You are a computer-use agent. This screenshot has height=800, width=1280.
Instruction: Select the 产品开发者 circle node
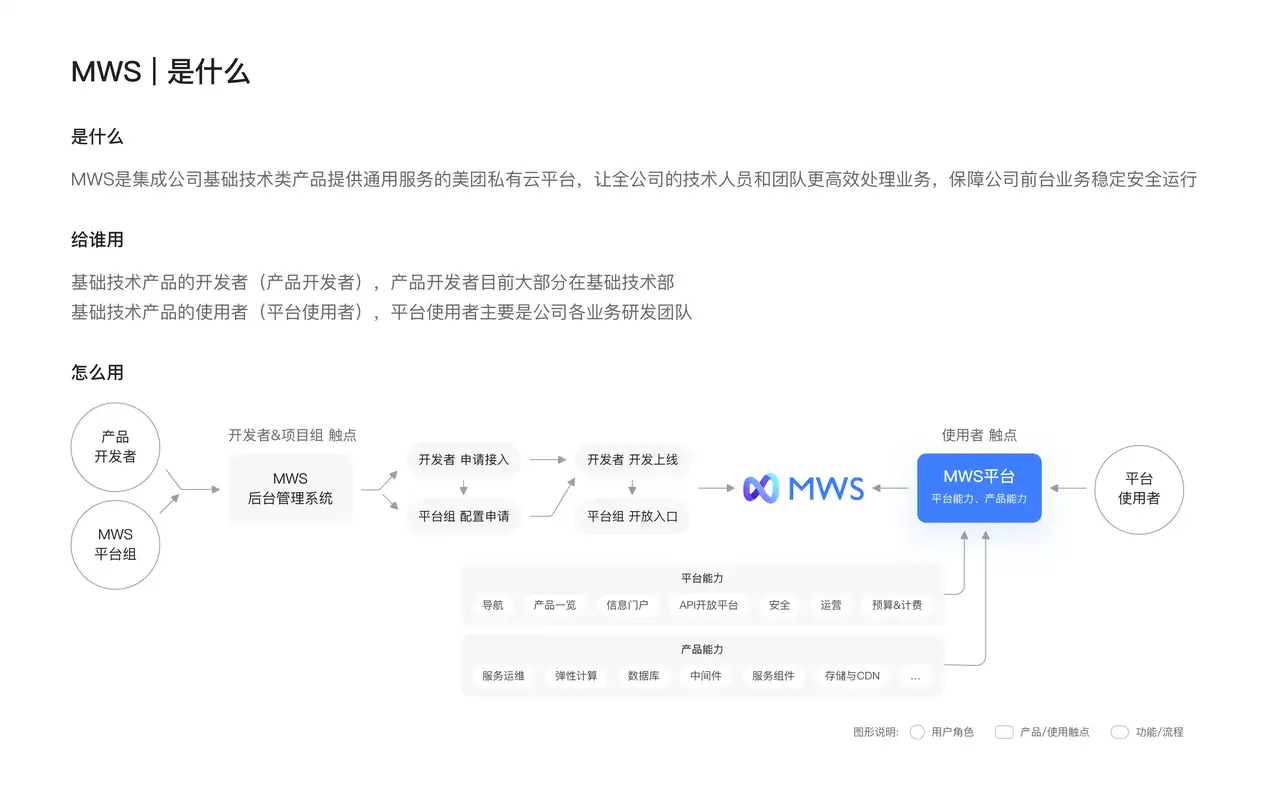(115, 447)
